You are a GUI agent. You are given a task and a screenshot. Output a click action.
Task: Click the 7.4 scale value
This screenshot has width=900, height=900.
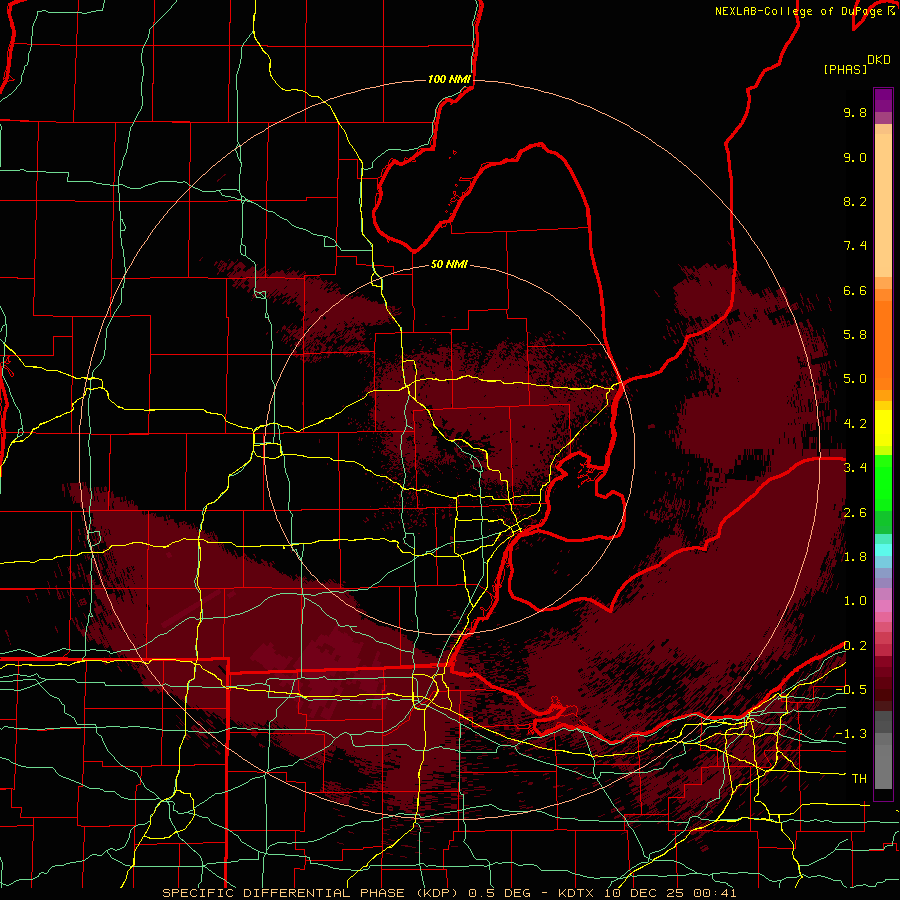(855, 246)
